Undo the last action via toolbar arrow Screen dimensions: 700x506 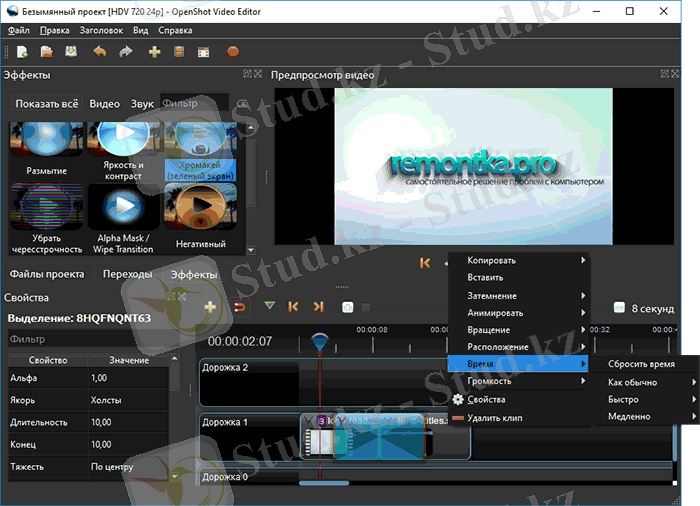point(99,51)
